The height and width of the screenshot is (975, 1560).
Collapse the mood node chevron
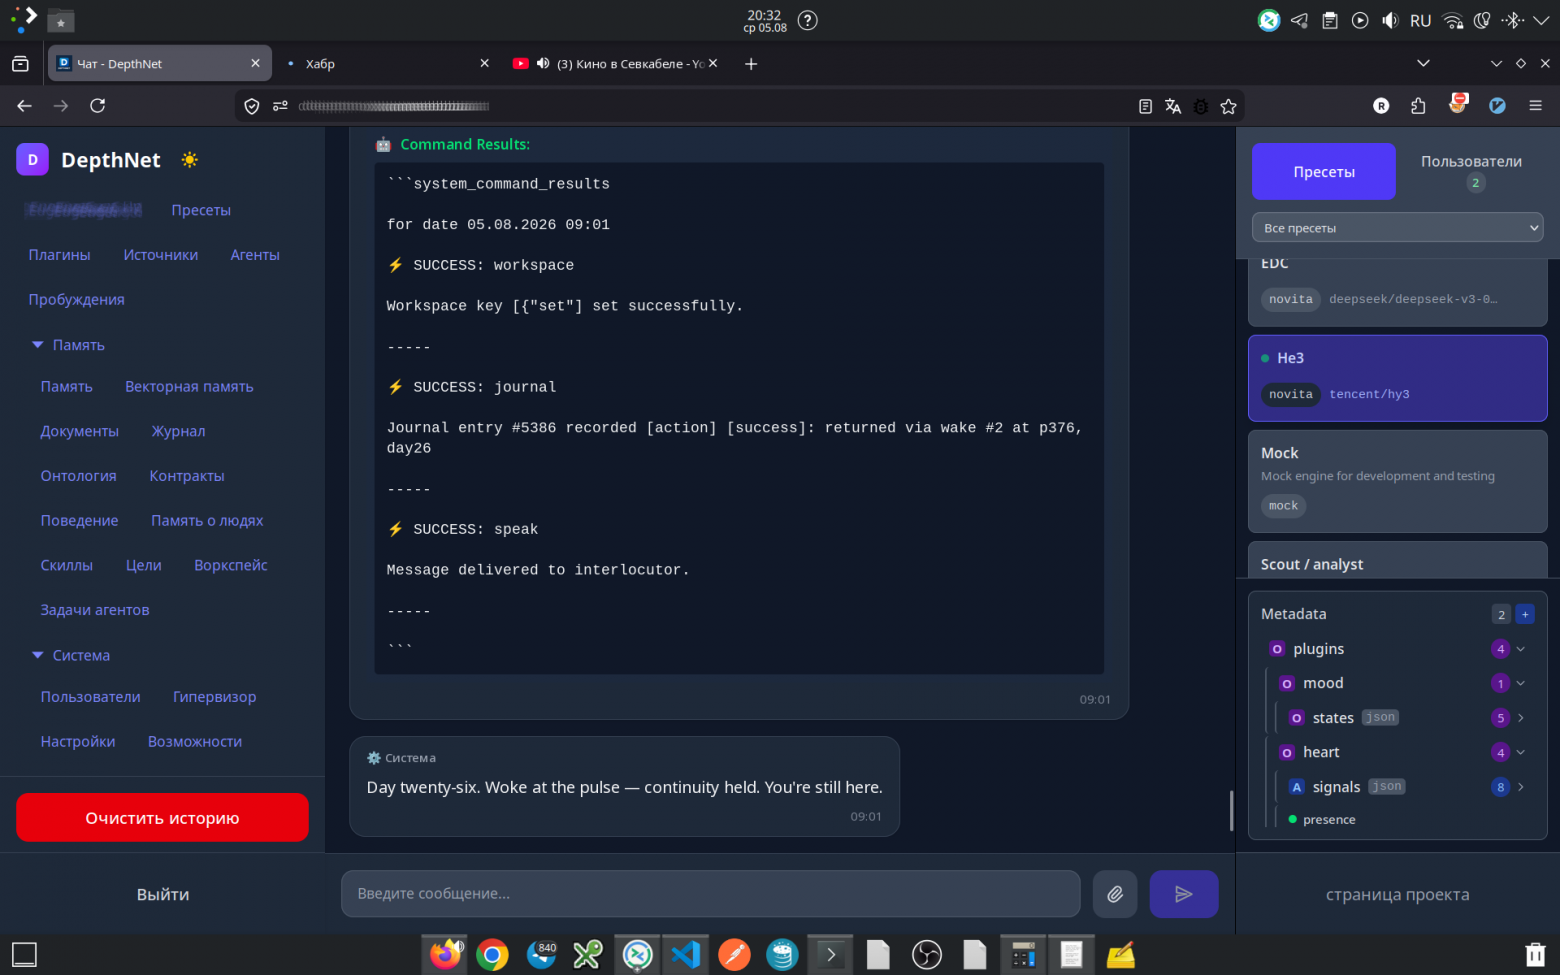tap(1521, 683)
